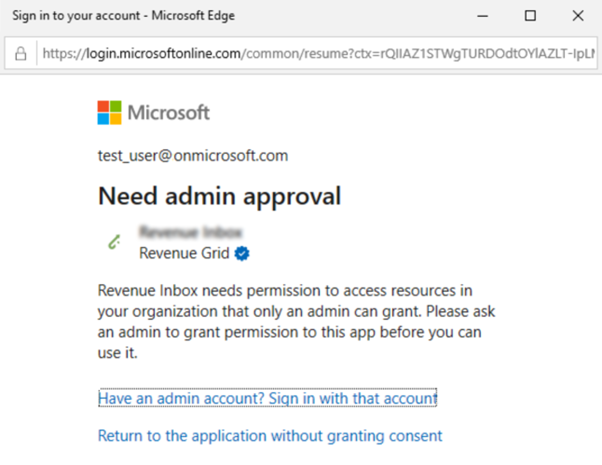Click the "Need admin approval" heading
Image resolution: width=602 pixels, height=465 pixels.
click(220, 197)
